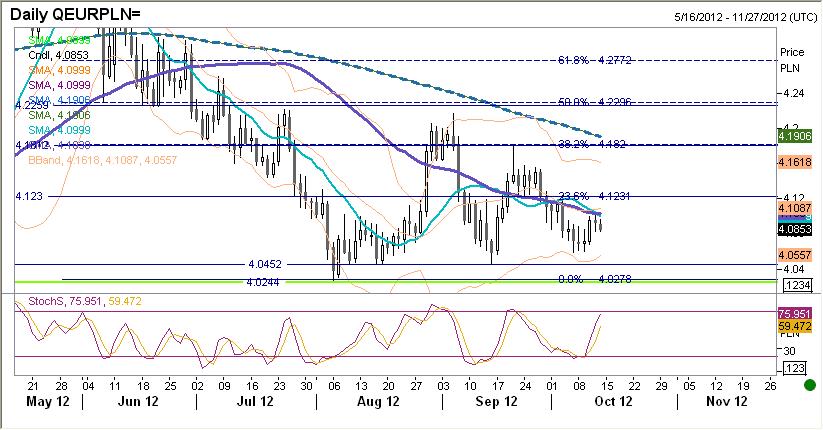The width and height of the screenshot is (823, 430).
Task: Select the green 4.1906 SMA price tag
Action: click(x=795, y=137)
